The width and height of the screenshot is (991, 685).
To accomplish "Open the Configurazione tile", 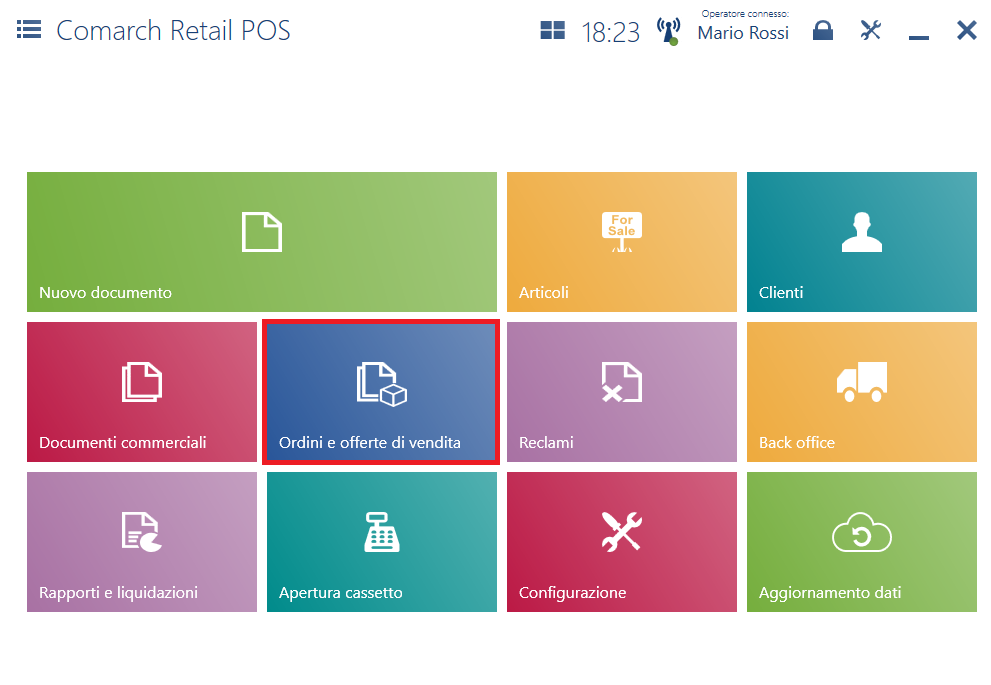I will 622,542.
